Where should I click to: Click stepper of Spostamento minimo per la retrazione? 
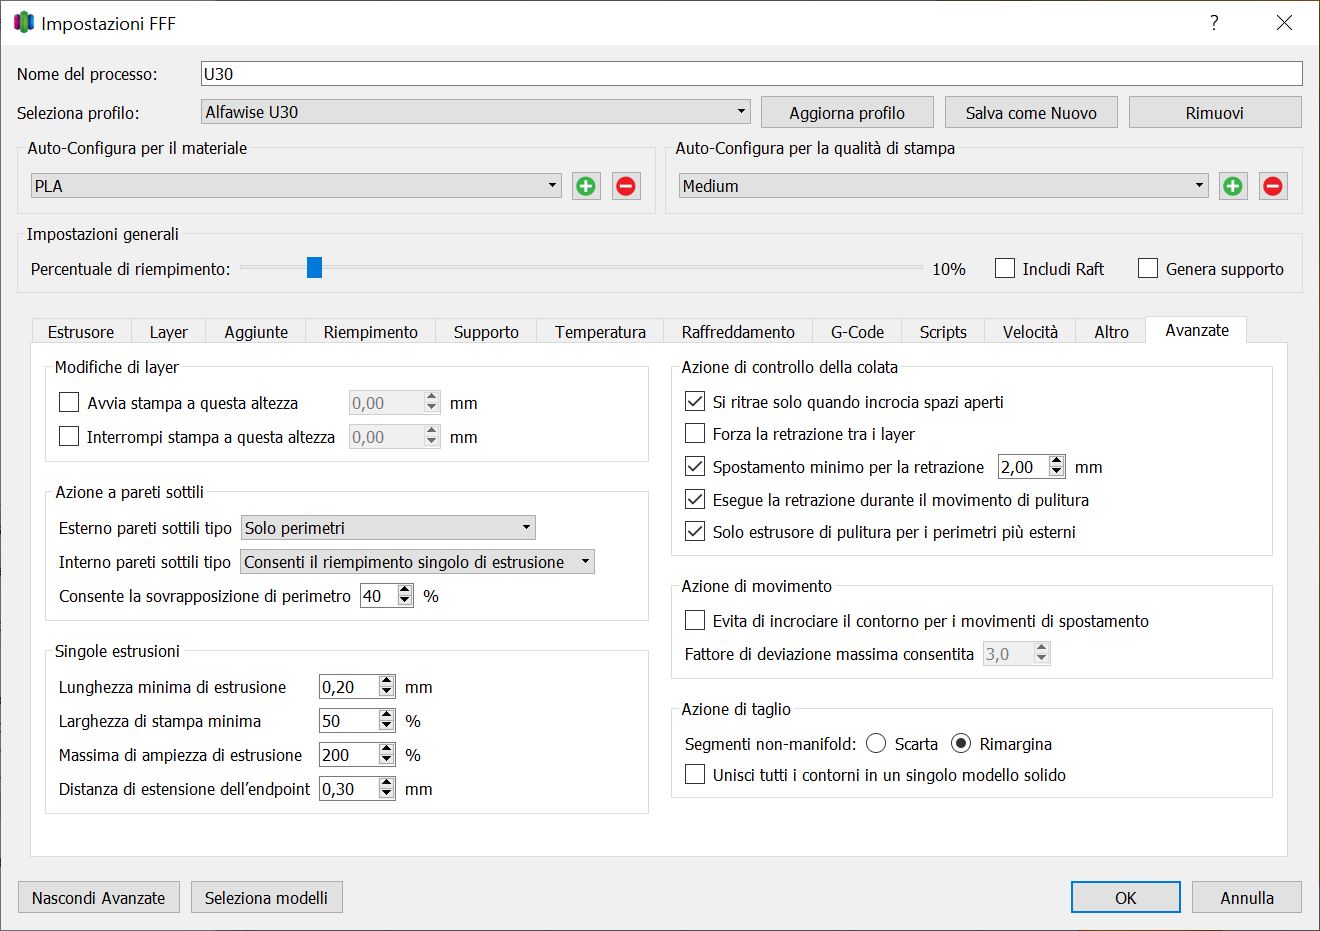pos(1057,466)
